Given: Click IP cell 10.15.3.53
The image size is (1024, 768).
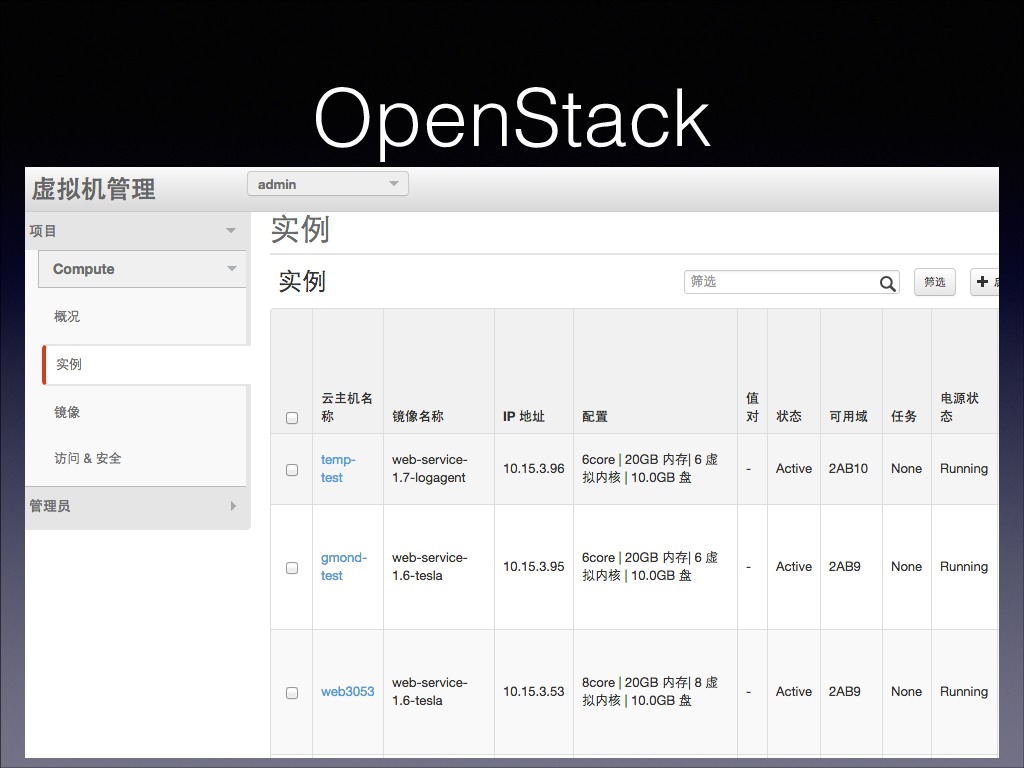Looking at the screenshot, I should [x=534, y=692].
